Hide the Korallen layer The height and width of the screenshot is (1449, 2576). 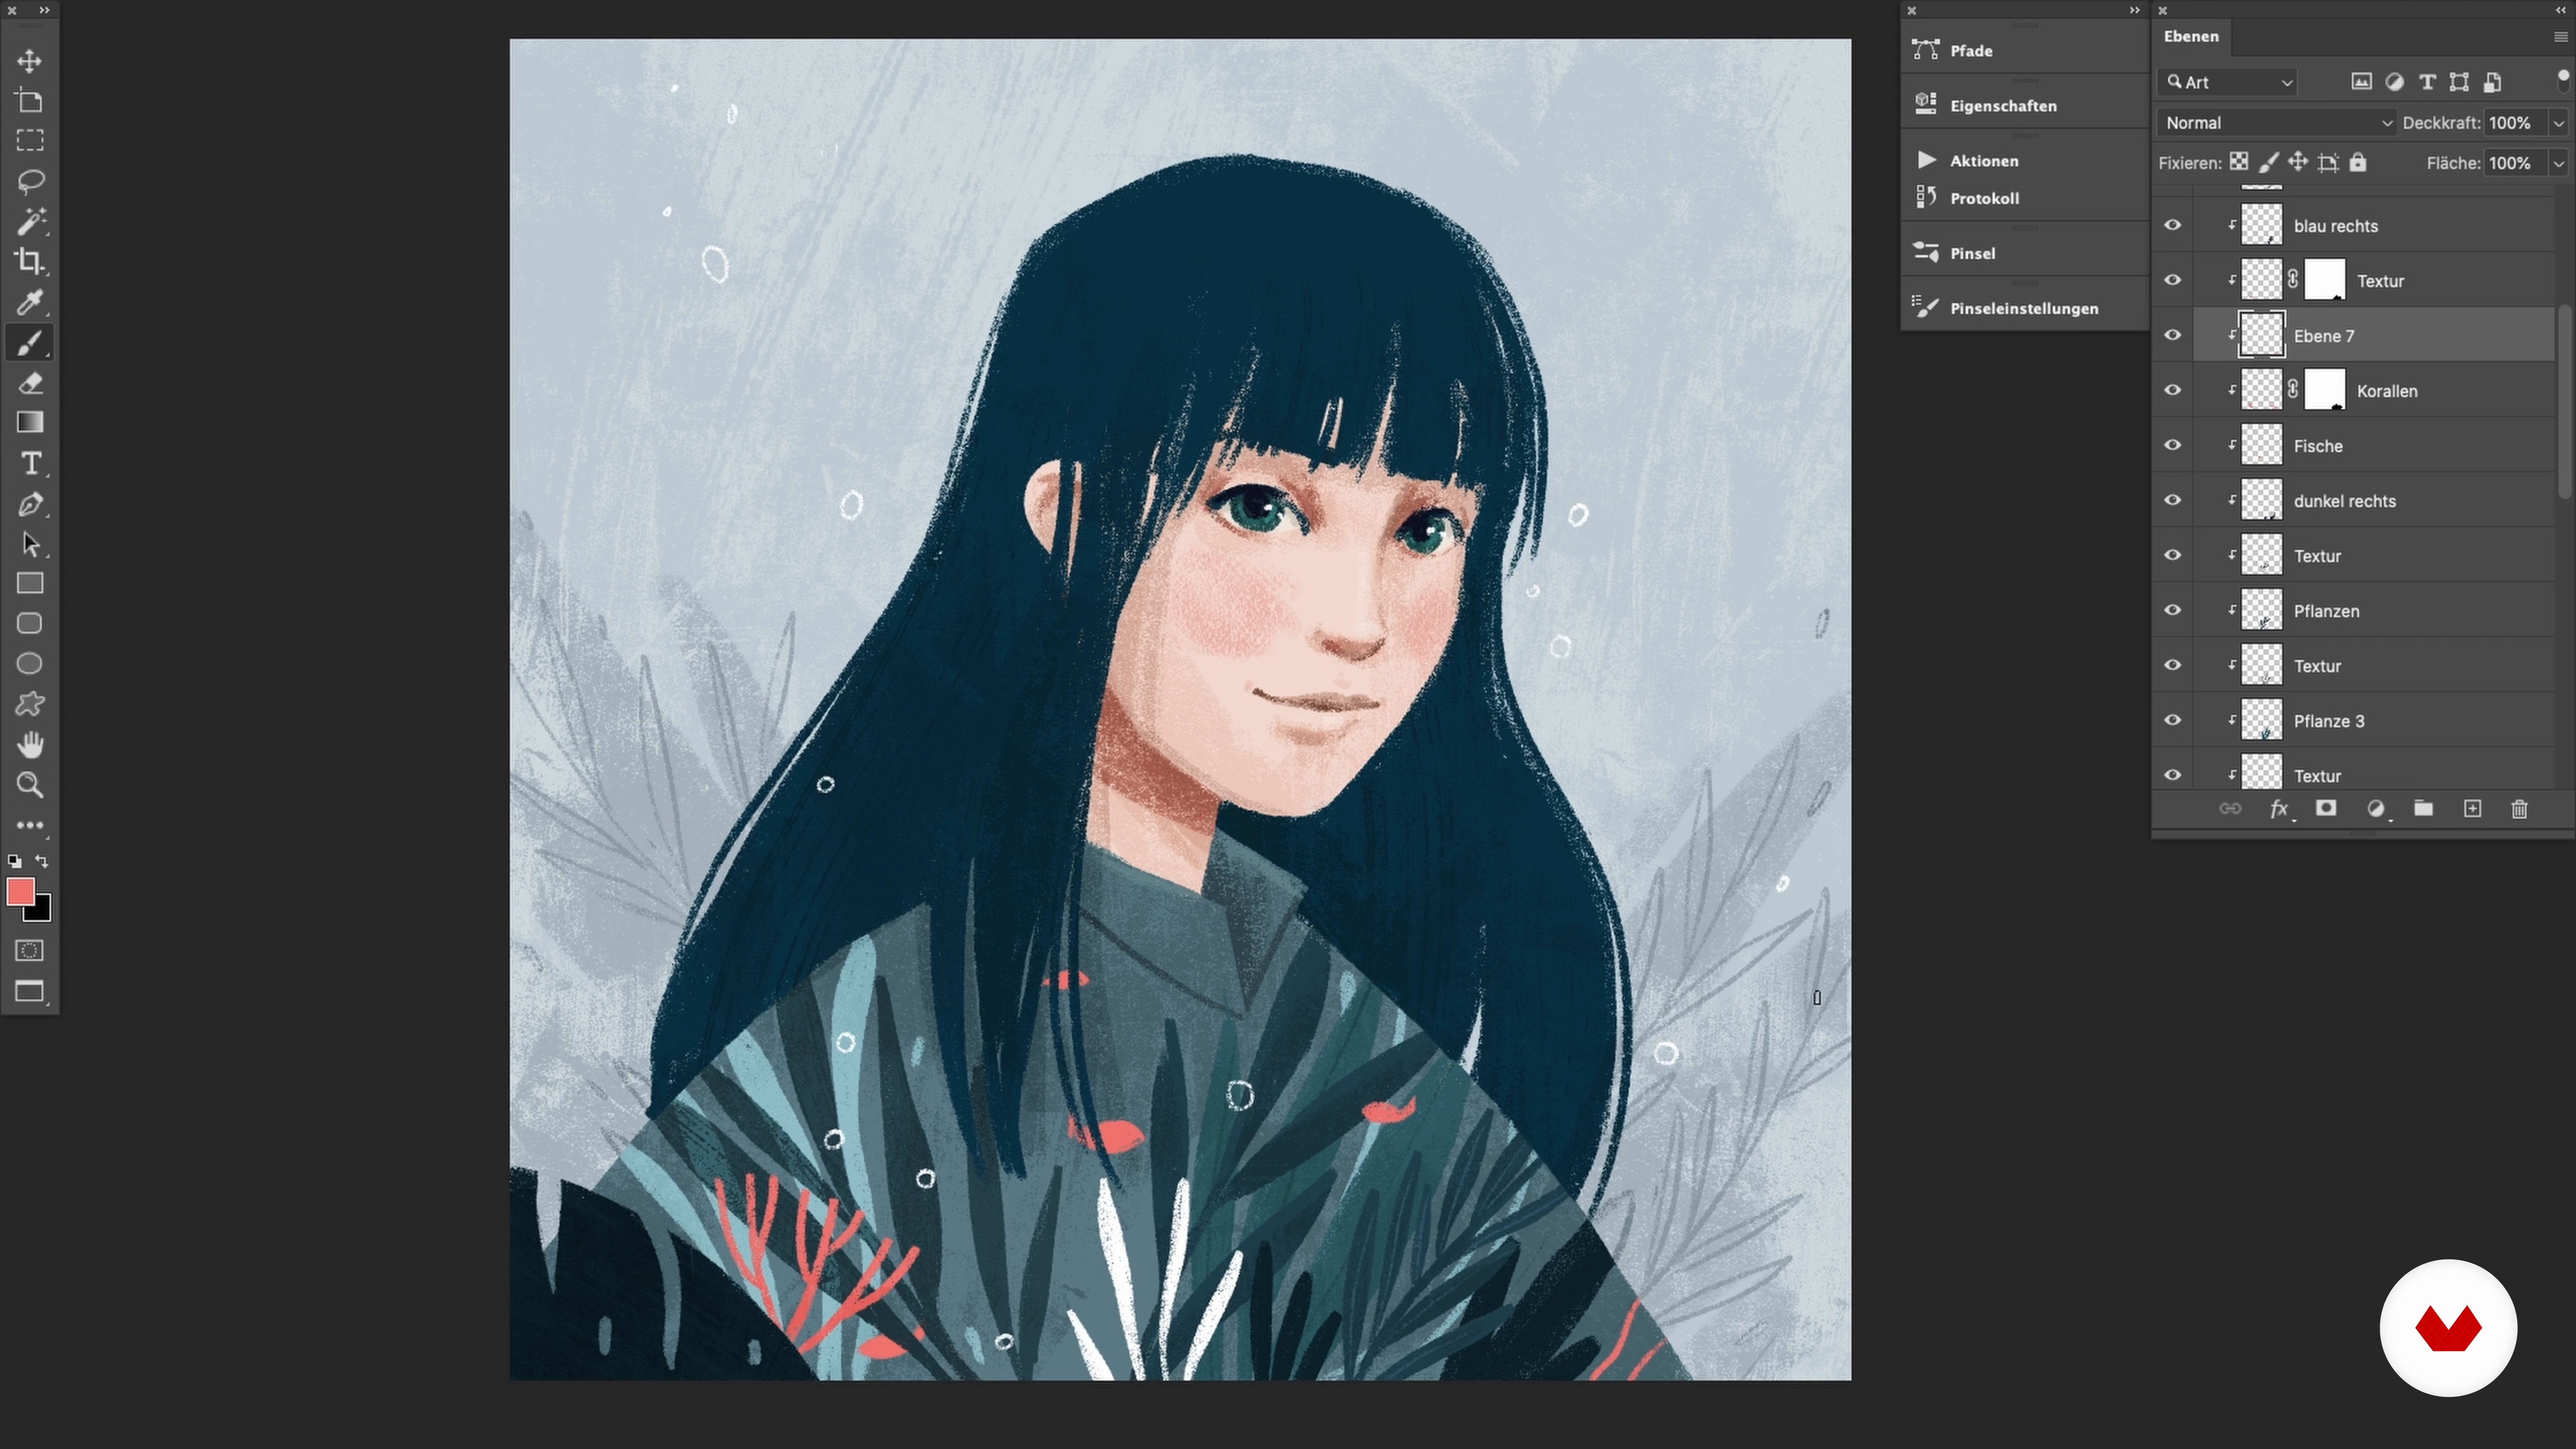(2172, 390)
